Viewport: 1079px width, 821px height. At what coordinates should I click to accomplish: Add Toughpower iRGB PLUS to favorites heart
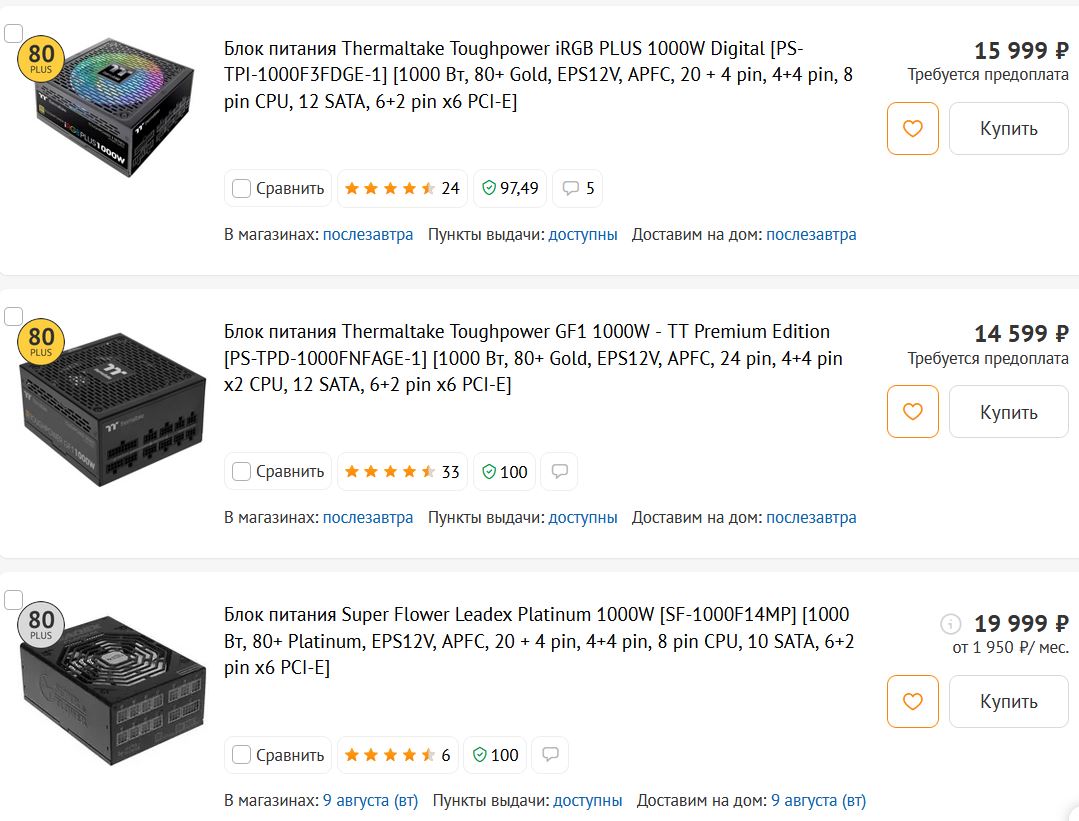[912, 129]
